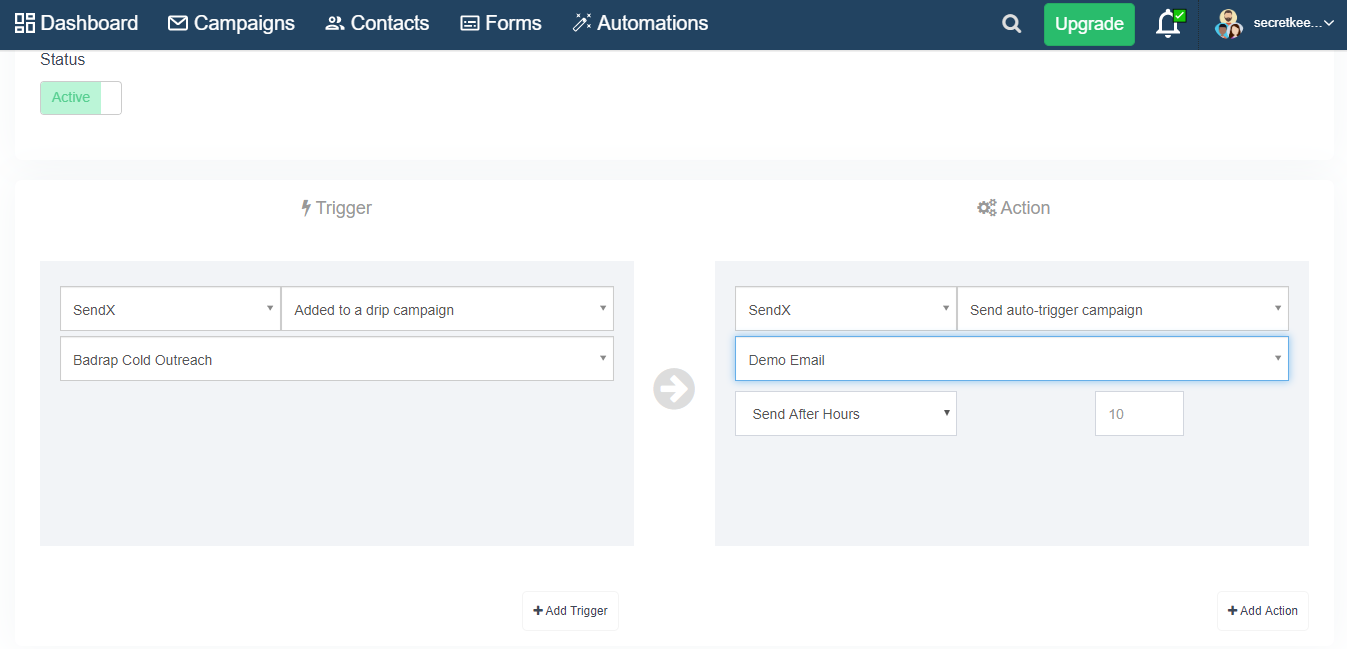Click the search magnifier icon

(x=1011, y=24)
